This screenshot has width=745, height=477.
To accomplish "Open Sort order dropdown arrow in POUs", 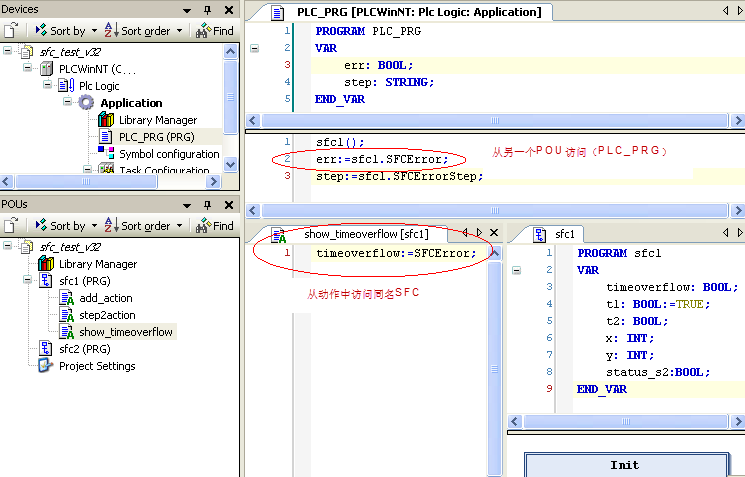I will point(179,226).
